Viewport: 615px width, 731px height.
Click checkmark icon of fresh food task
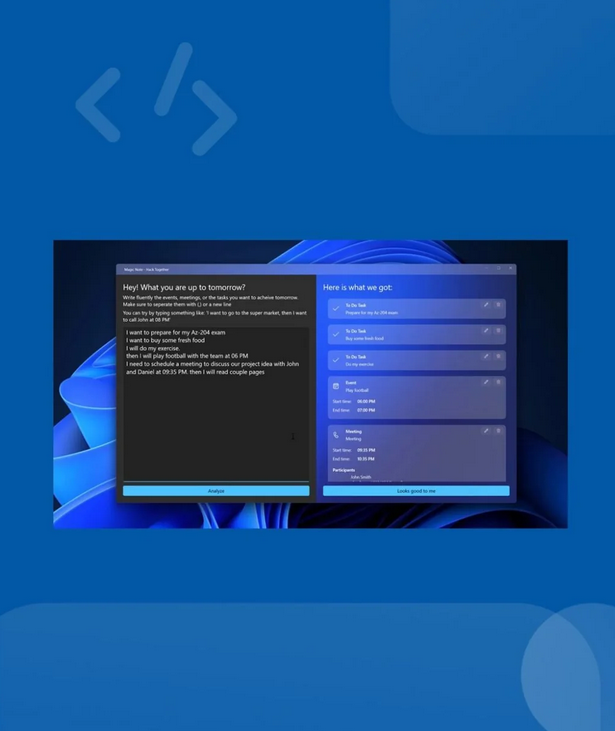point(336,334)
